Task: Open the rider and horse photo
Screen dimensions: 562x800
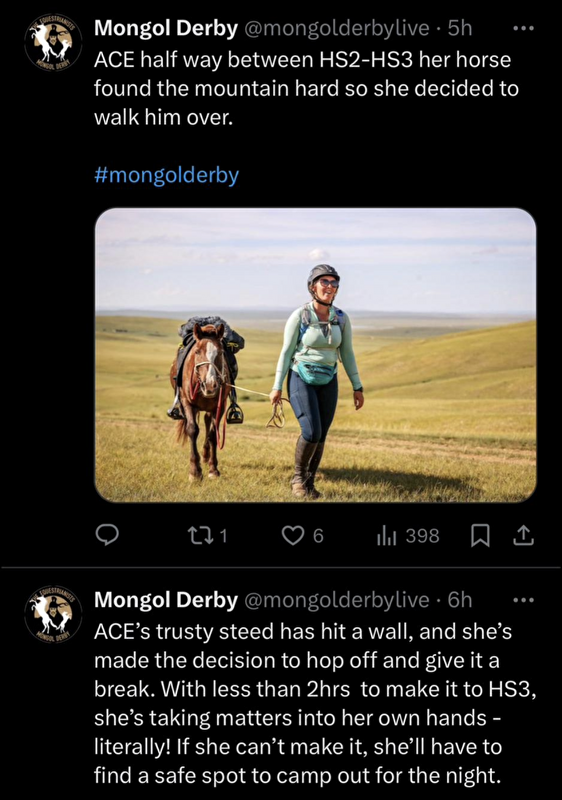Action: (316, 355)
